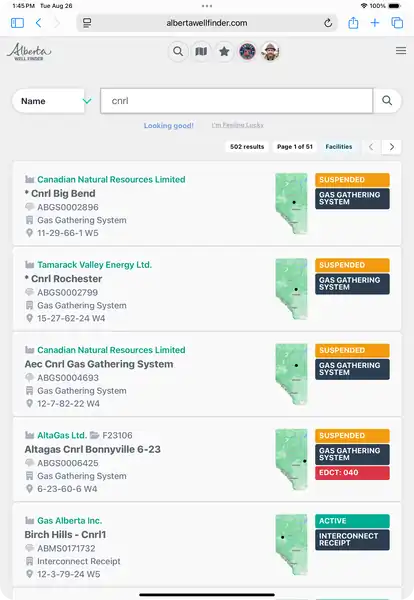Open the round search icon in header
The height and width of the screenshot is (600, 414).
tap(178, 51)
